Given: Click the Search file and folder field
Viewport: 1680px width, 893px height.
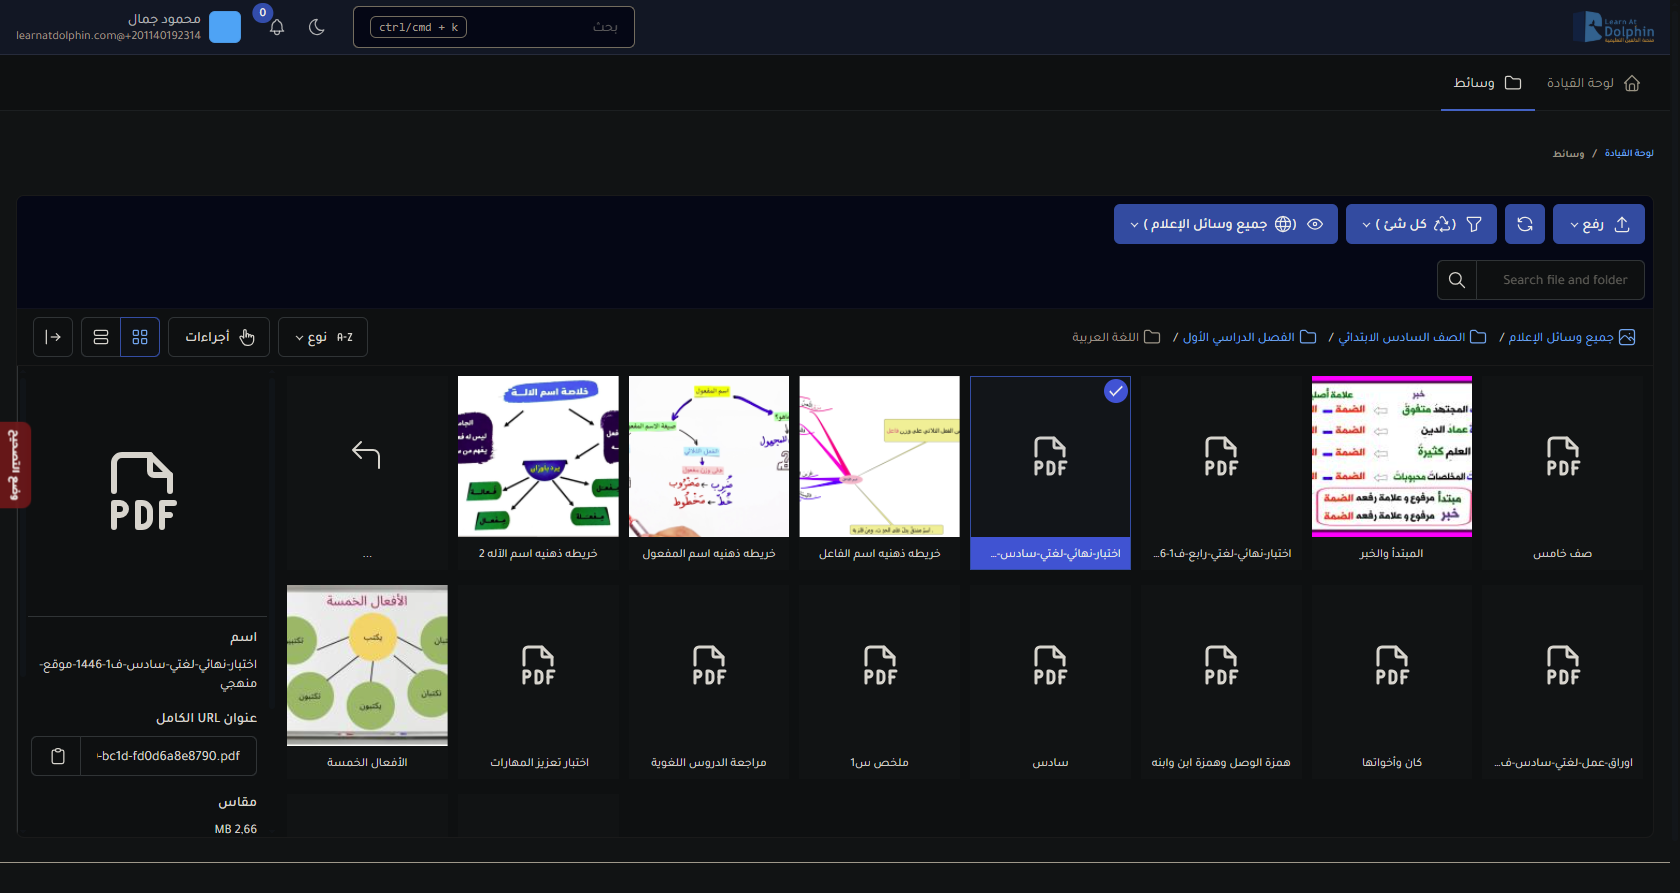Looking at the screenshot, I should [x=1564, y=280].
